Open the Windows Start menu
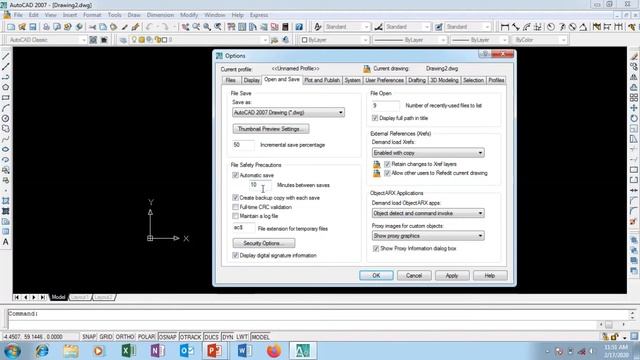 pyautogui.click(x=12, y=351)
